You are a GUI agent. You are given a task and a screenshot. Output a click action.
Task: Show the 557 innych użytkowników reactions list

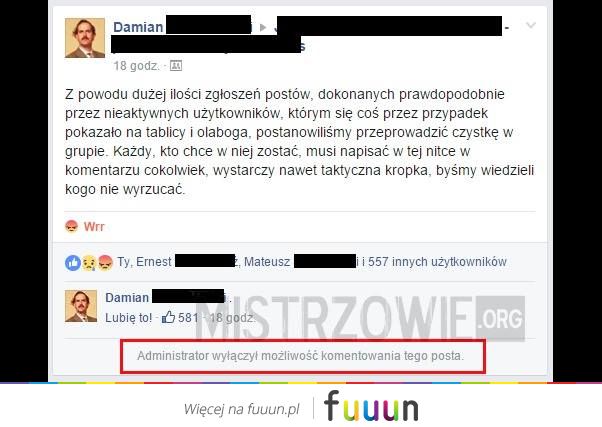(x=437, y=261)
